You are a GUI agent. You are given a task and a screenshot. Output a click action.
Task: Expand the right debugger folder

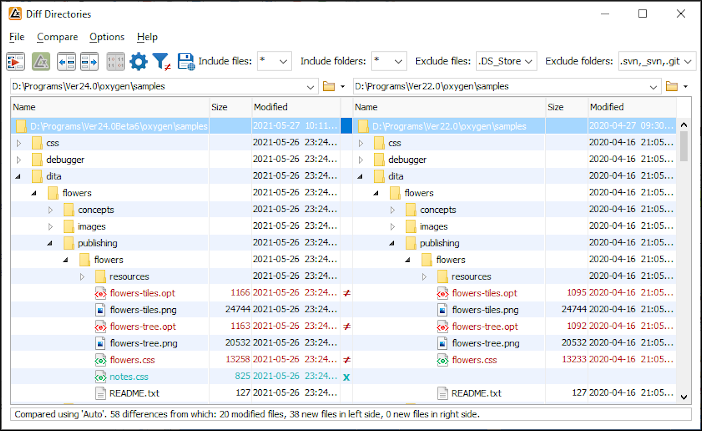[x=361, y=159]
